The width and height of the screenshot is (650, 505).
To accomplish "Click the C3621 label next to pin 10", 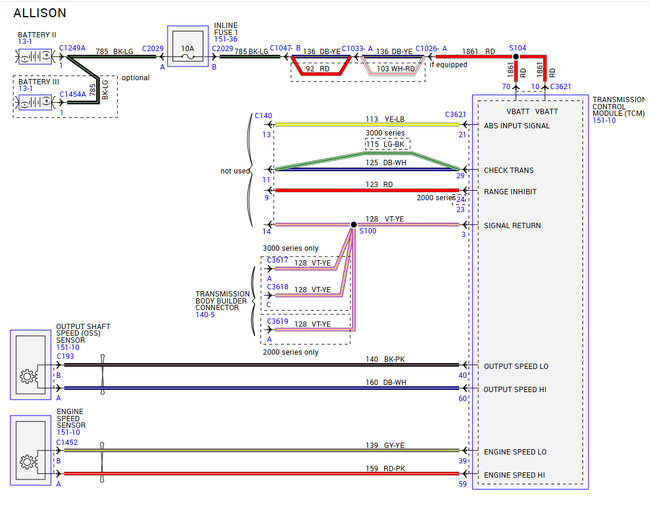I will point(560,86).
